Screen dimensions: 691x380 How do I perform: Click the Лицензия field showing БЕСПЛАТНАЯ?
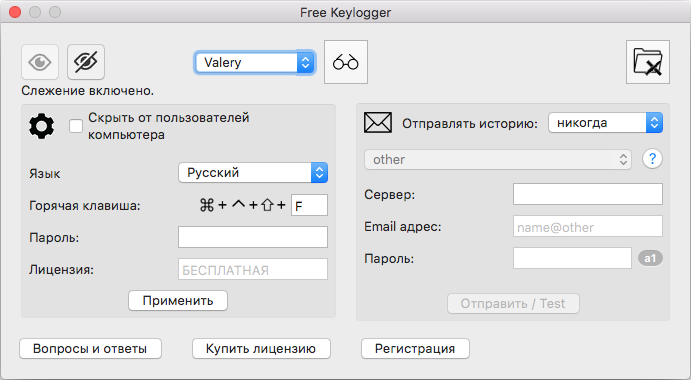[253, 269]
